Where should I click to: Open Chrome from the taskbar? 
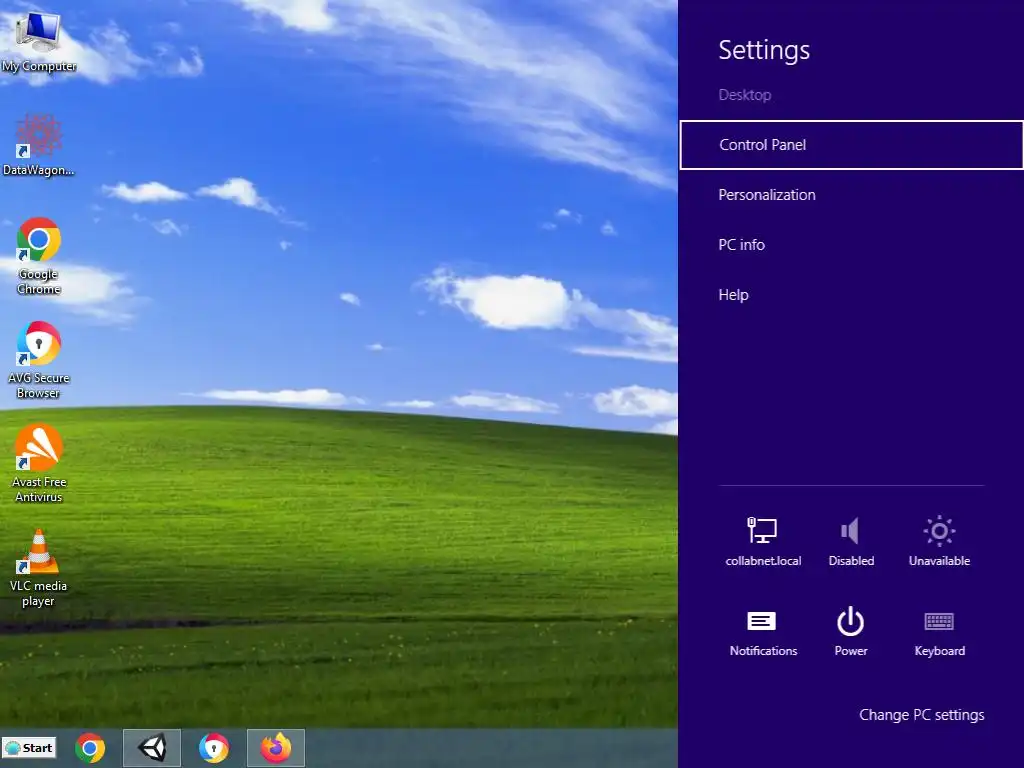90,748
